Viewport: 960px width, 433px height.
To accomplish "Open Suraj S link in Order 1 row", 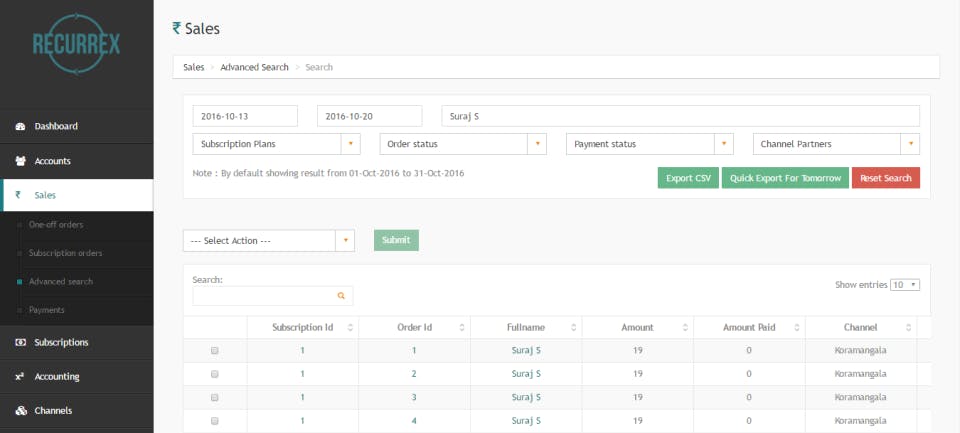I will 526,351.
